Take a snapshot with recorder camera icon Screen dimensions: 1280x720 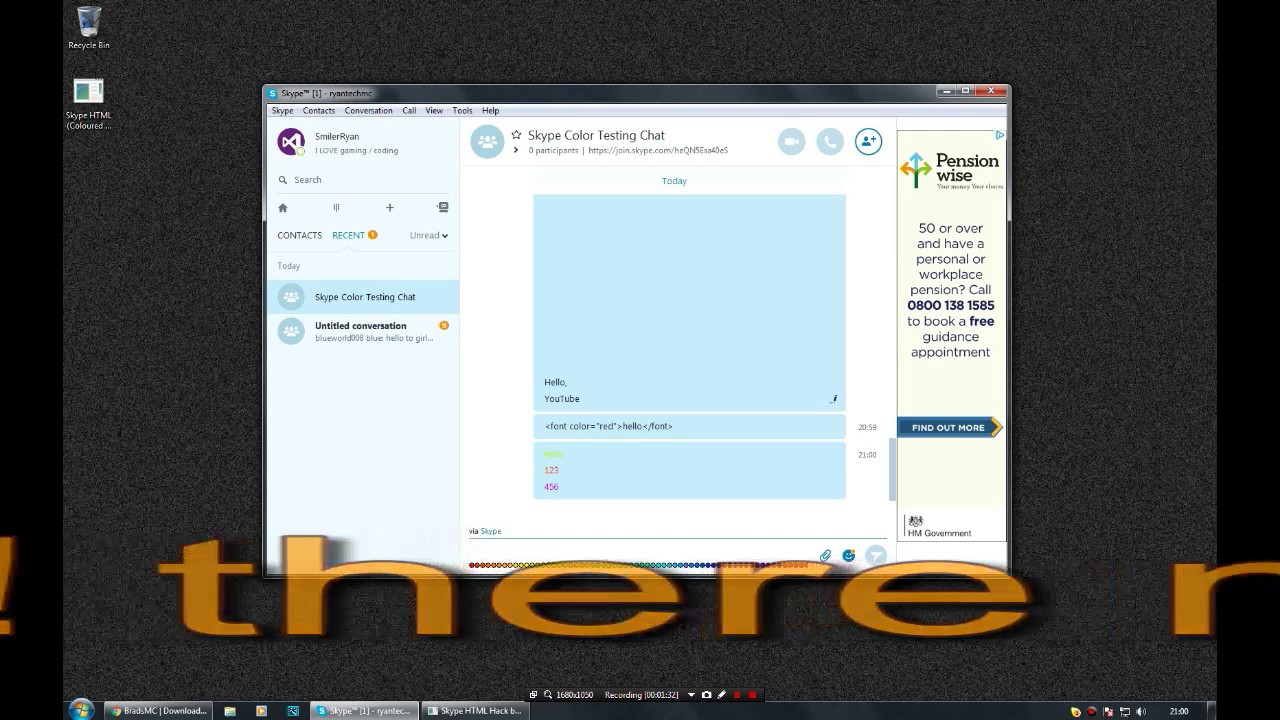[x=706, y=695]
